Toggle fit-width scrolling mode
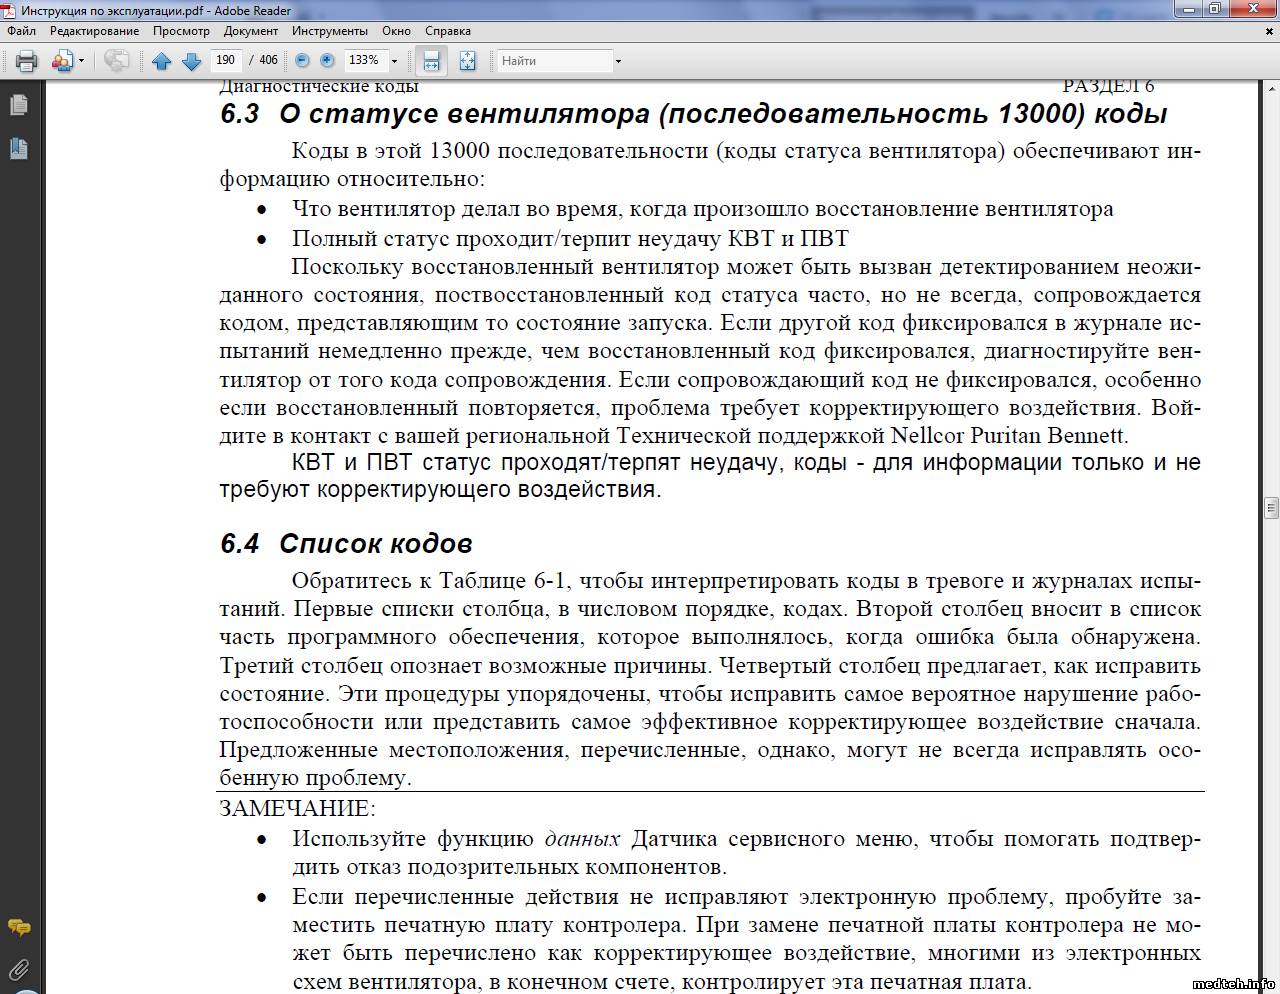The height and width of the screenshot is (994, 1280). (431, 61)
